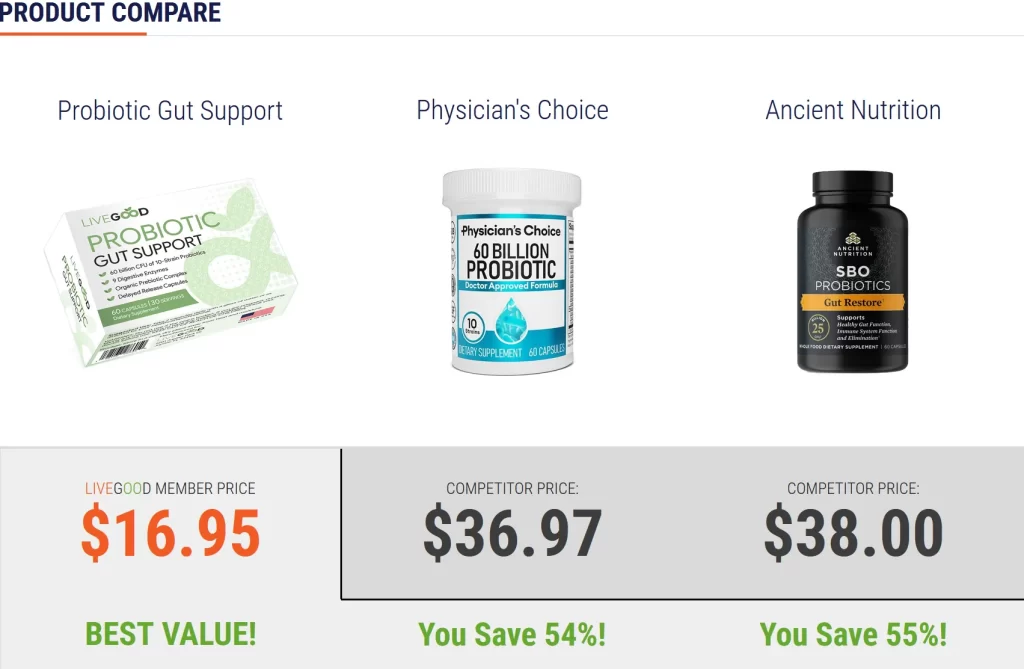Select the $38.00 competitor price
1024x669 pixels.
pyautogui.click(x=853, y=533)
